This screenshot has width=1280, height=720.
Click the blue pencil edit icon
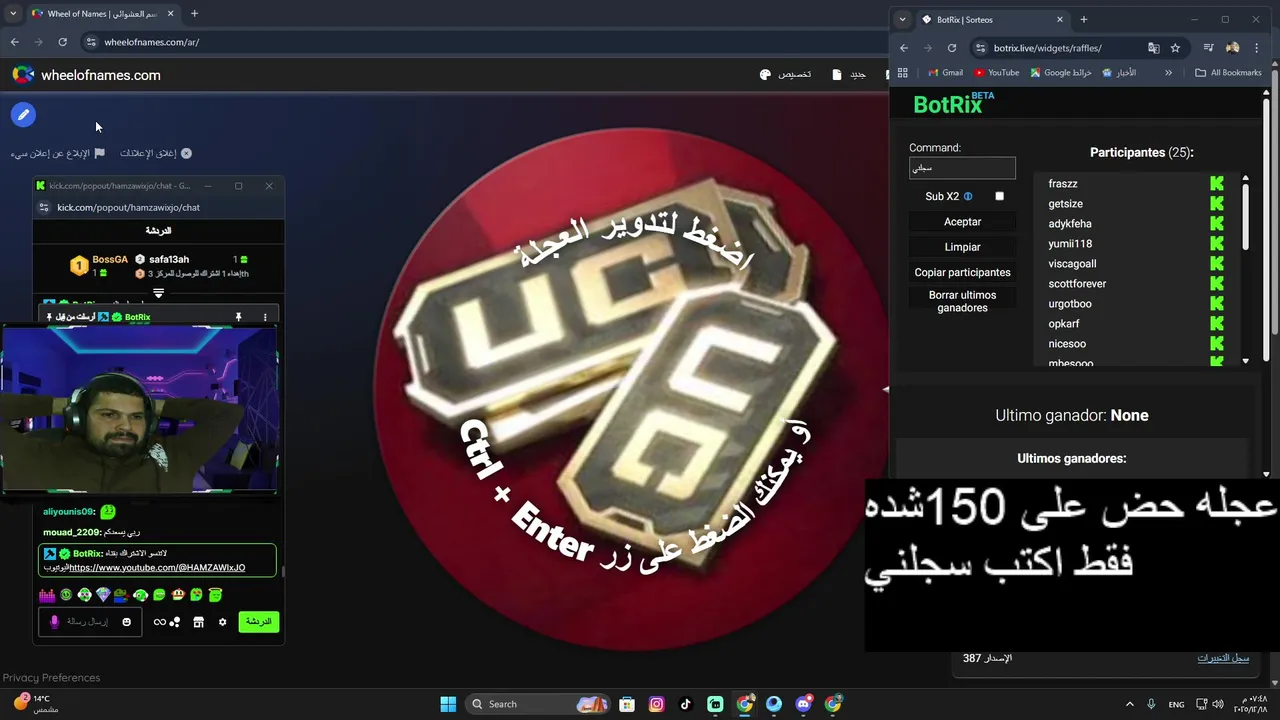click(x=23, y=115)
